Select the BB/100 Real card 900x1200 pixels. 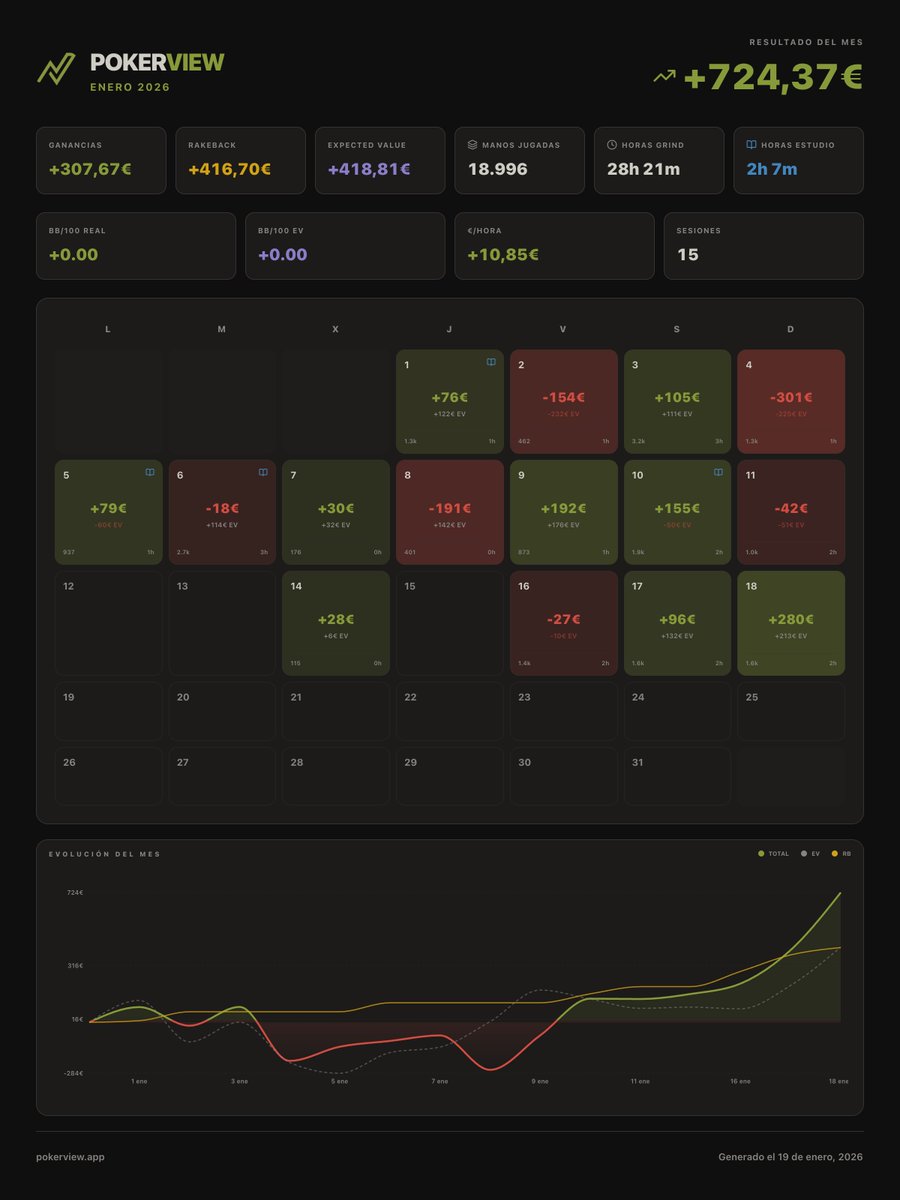click(136, 245)
